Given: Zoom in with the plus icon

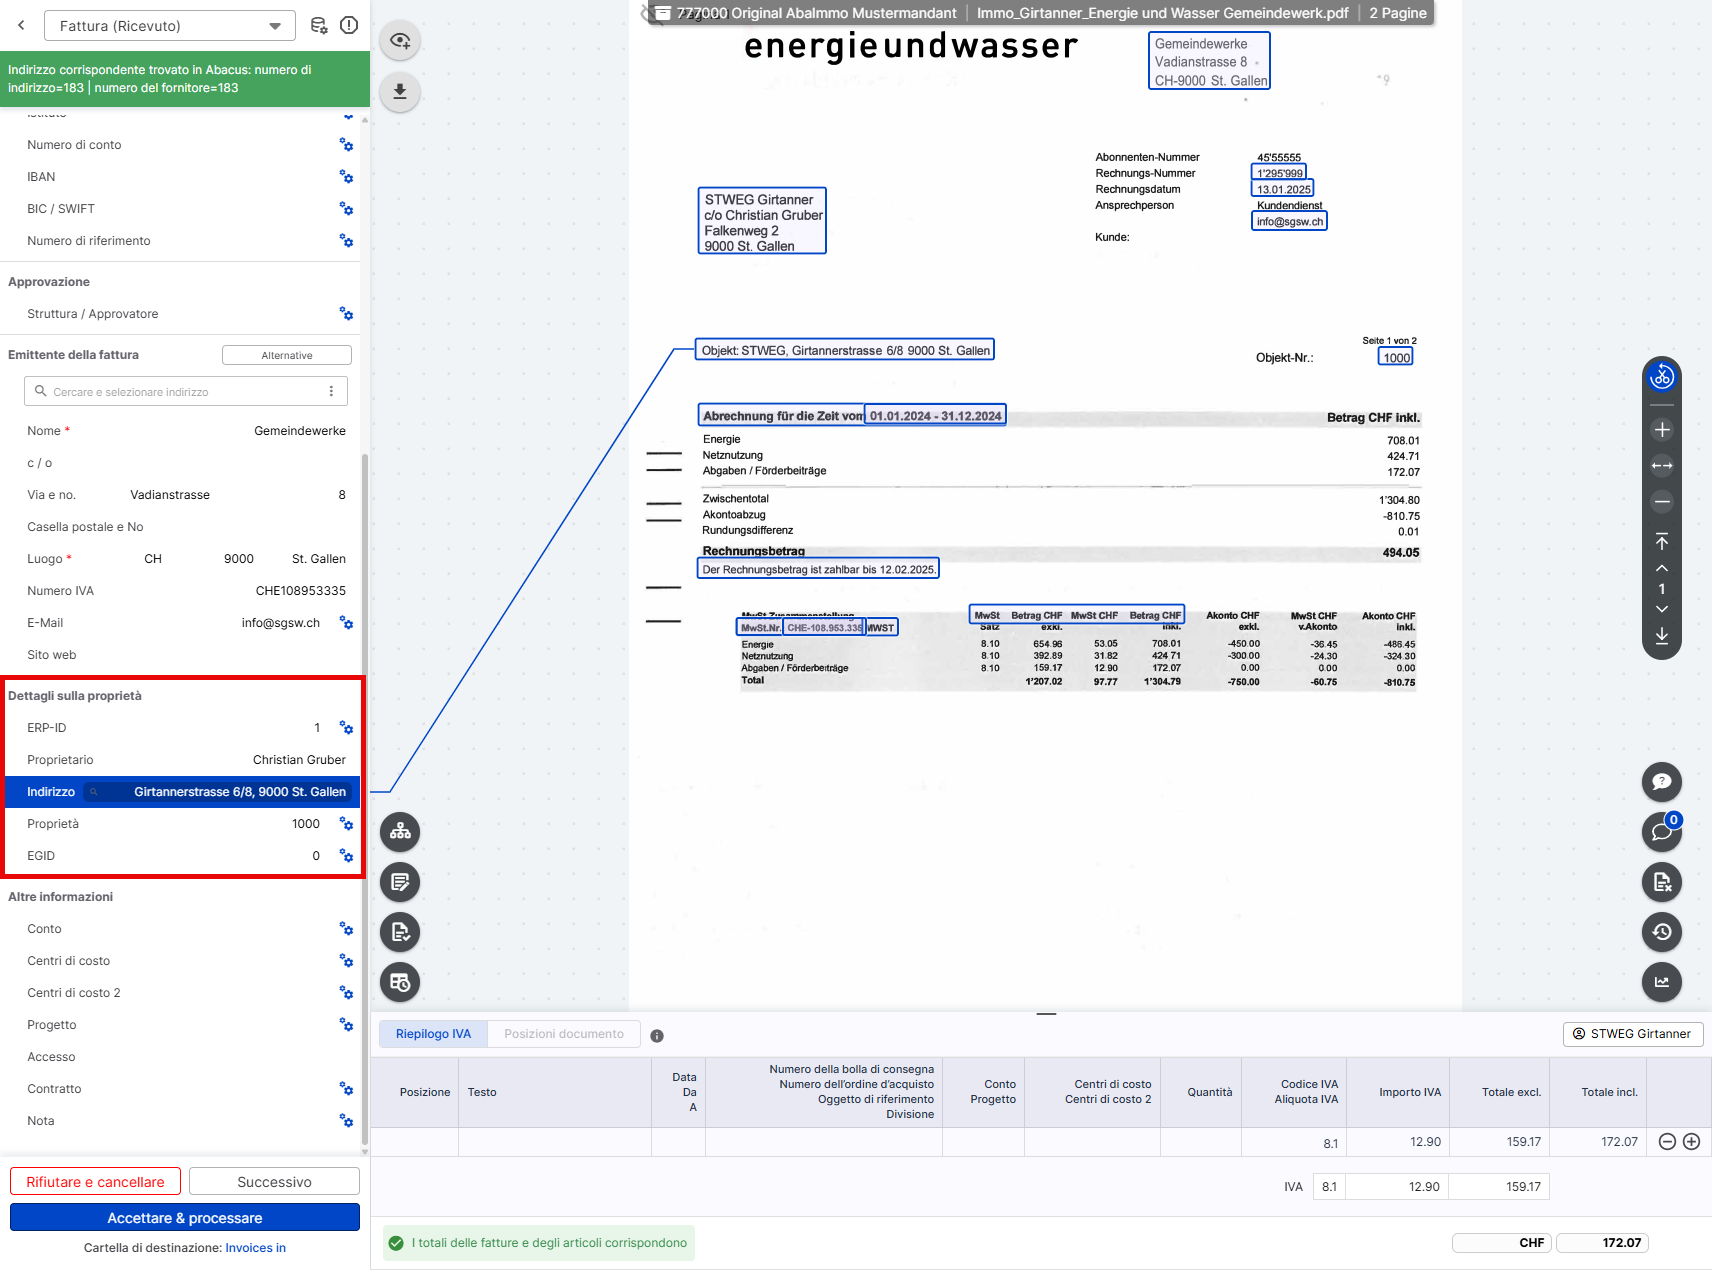Looking at the screenshot, I should point(1662,430).
